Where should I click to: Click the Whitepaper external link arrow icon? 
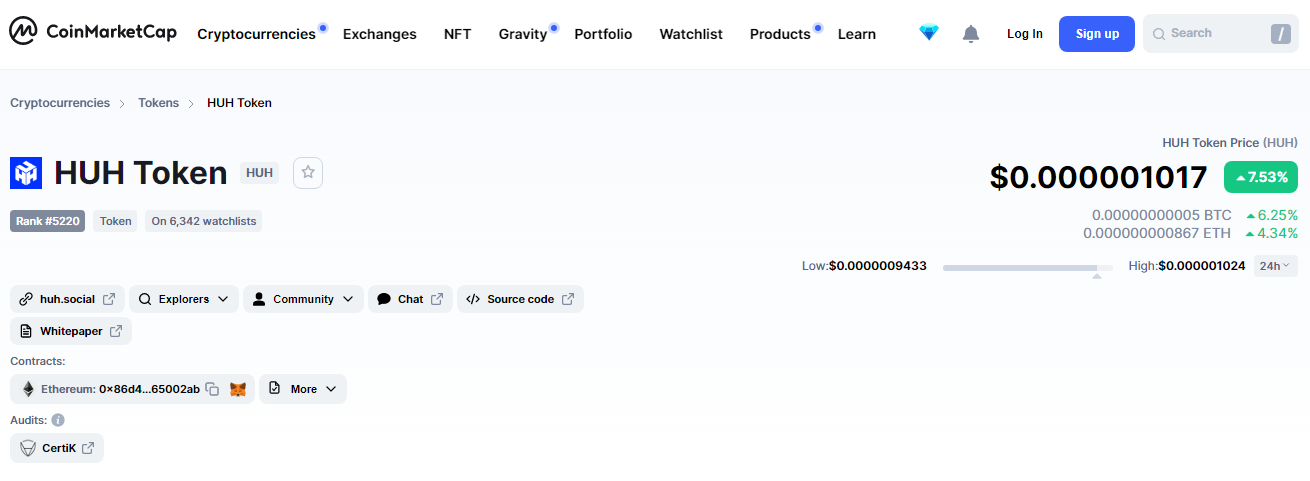pyautogui.click(x=116, y=331)
